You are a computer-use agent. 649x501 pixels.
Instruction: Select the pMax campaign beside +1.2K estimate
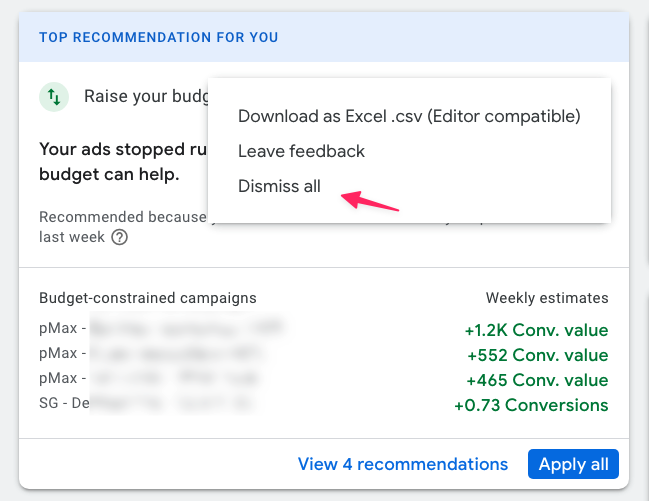161,328
